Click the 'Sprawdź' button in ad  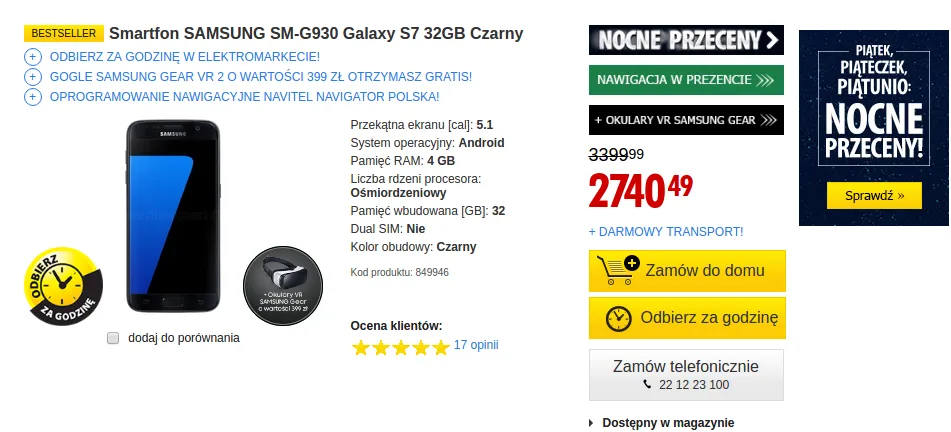tap(874, 196)
